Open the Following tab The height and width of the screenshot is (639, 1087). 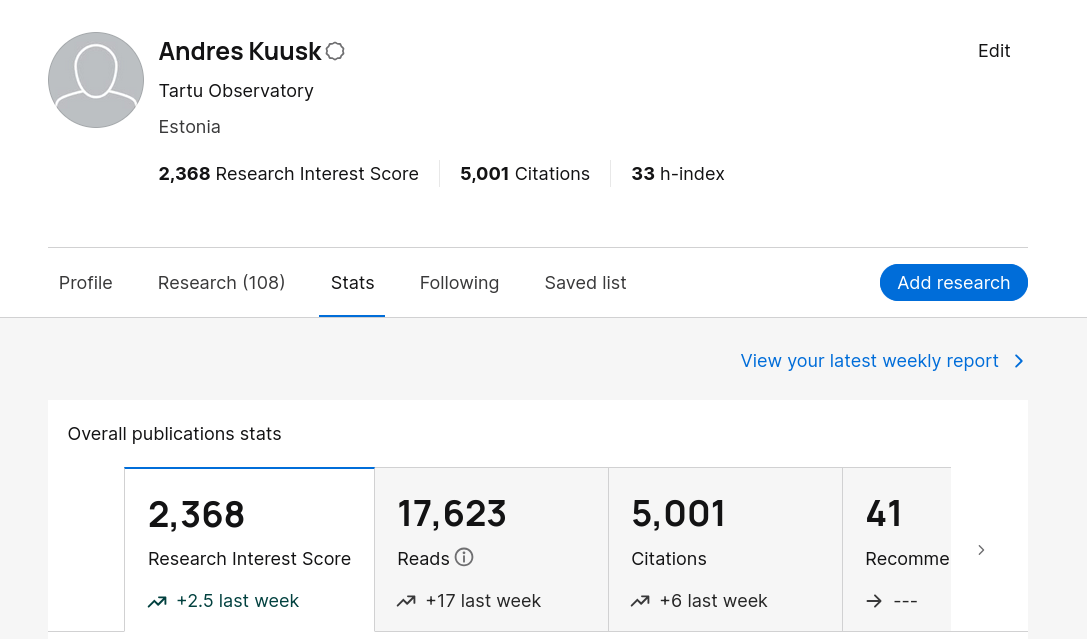[x=459, y=283]
